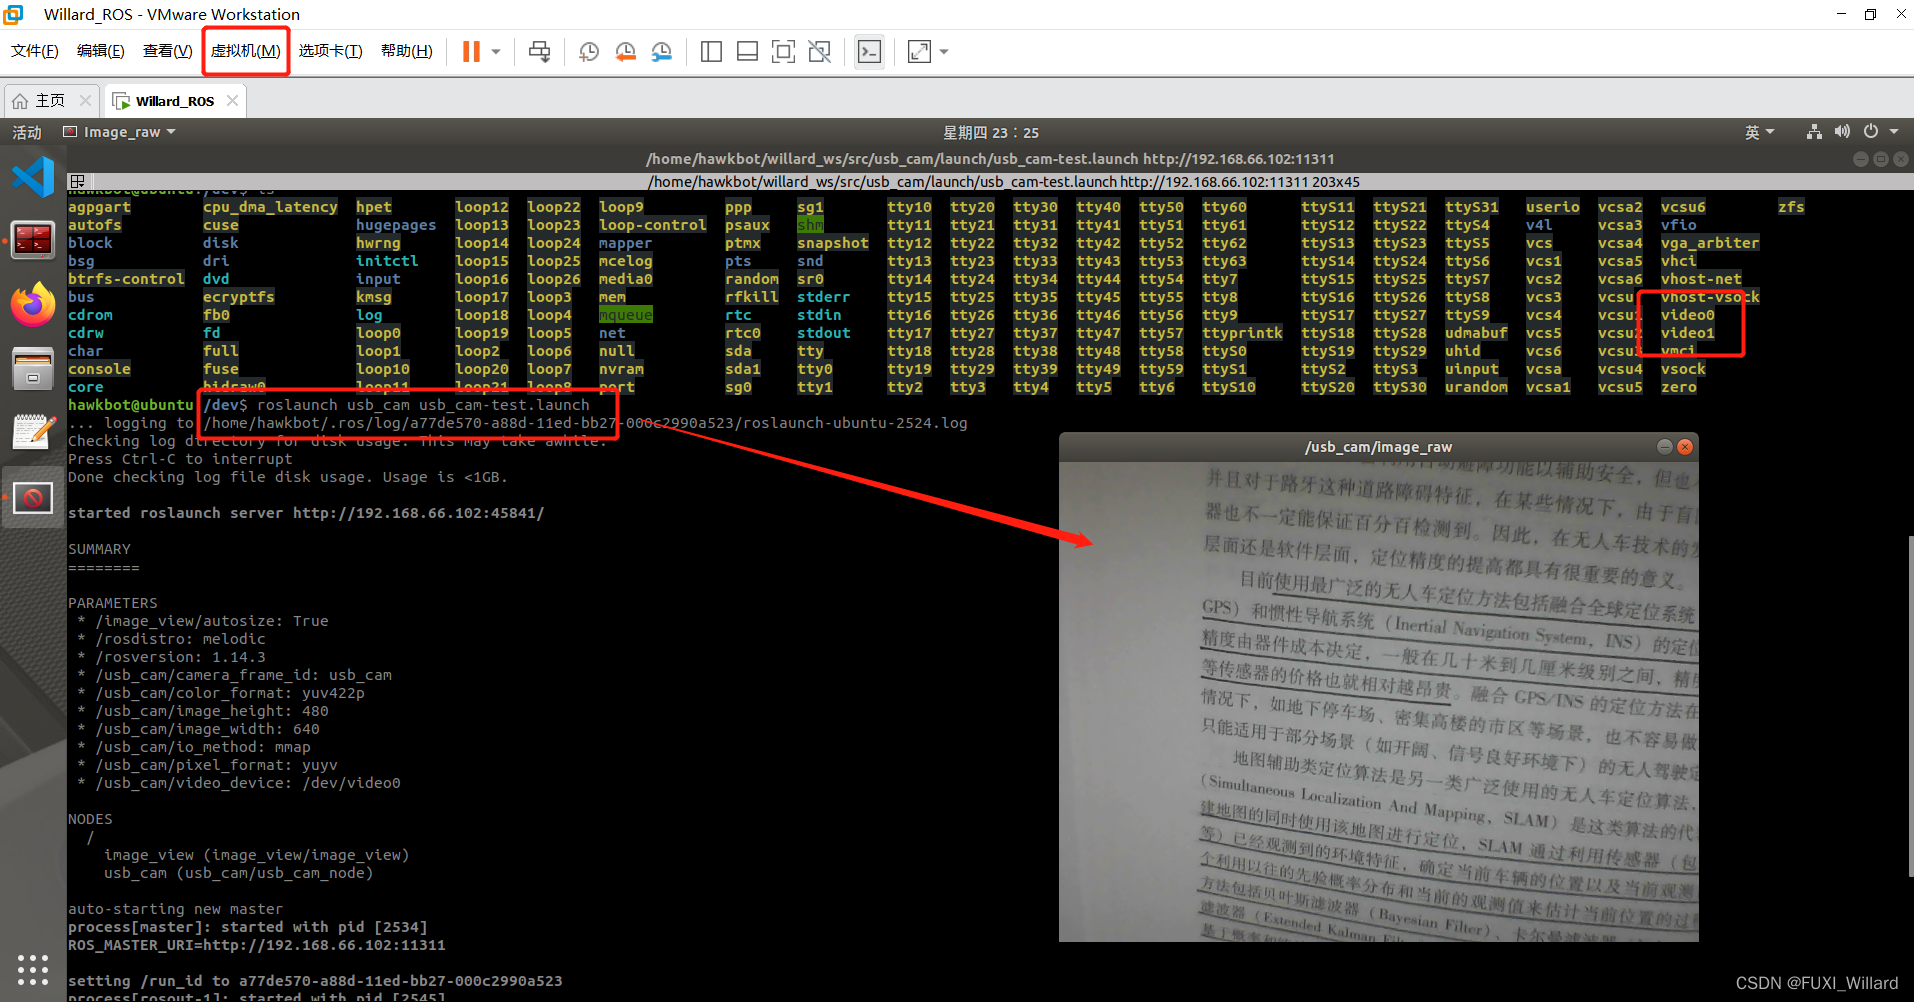Click the volume speaker icon
1914x1002 pixels.
coord(1842,132)
